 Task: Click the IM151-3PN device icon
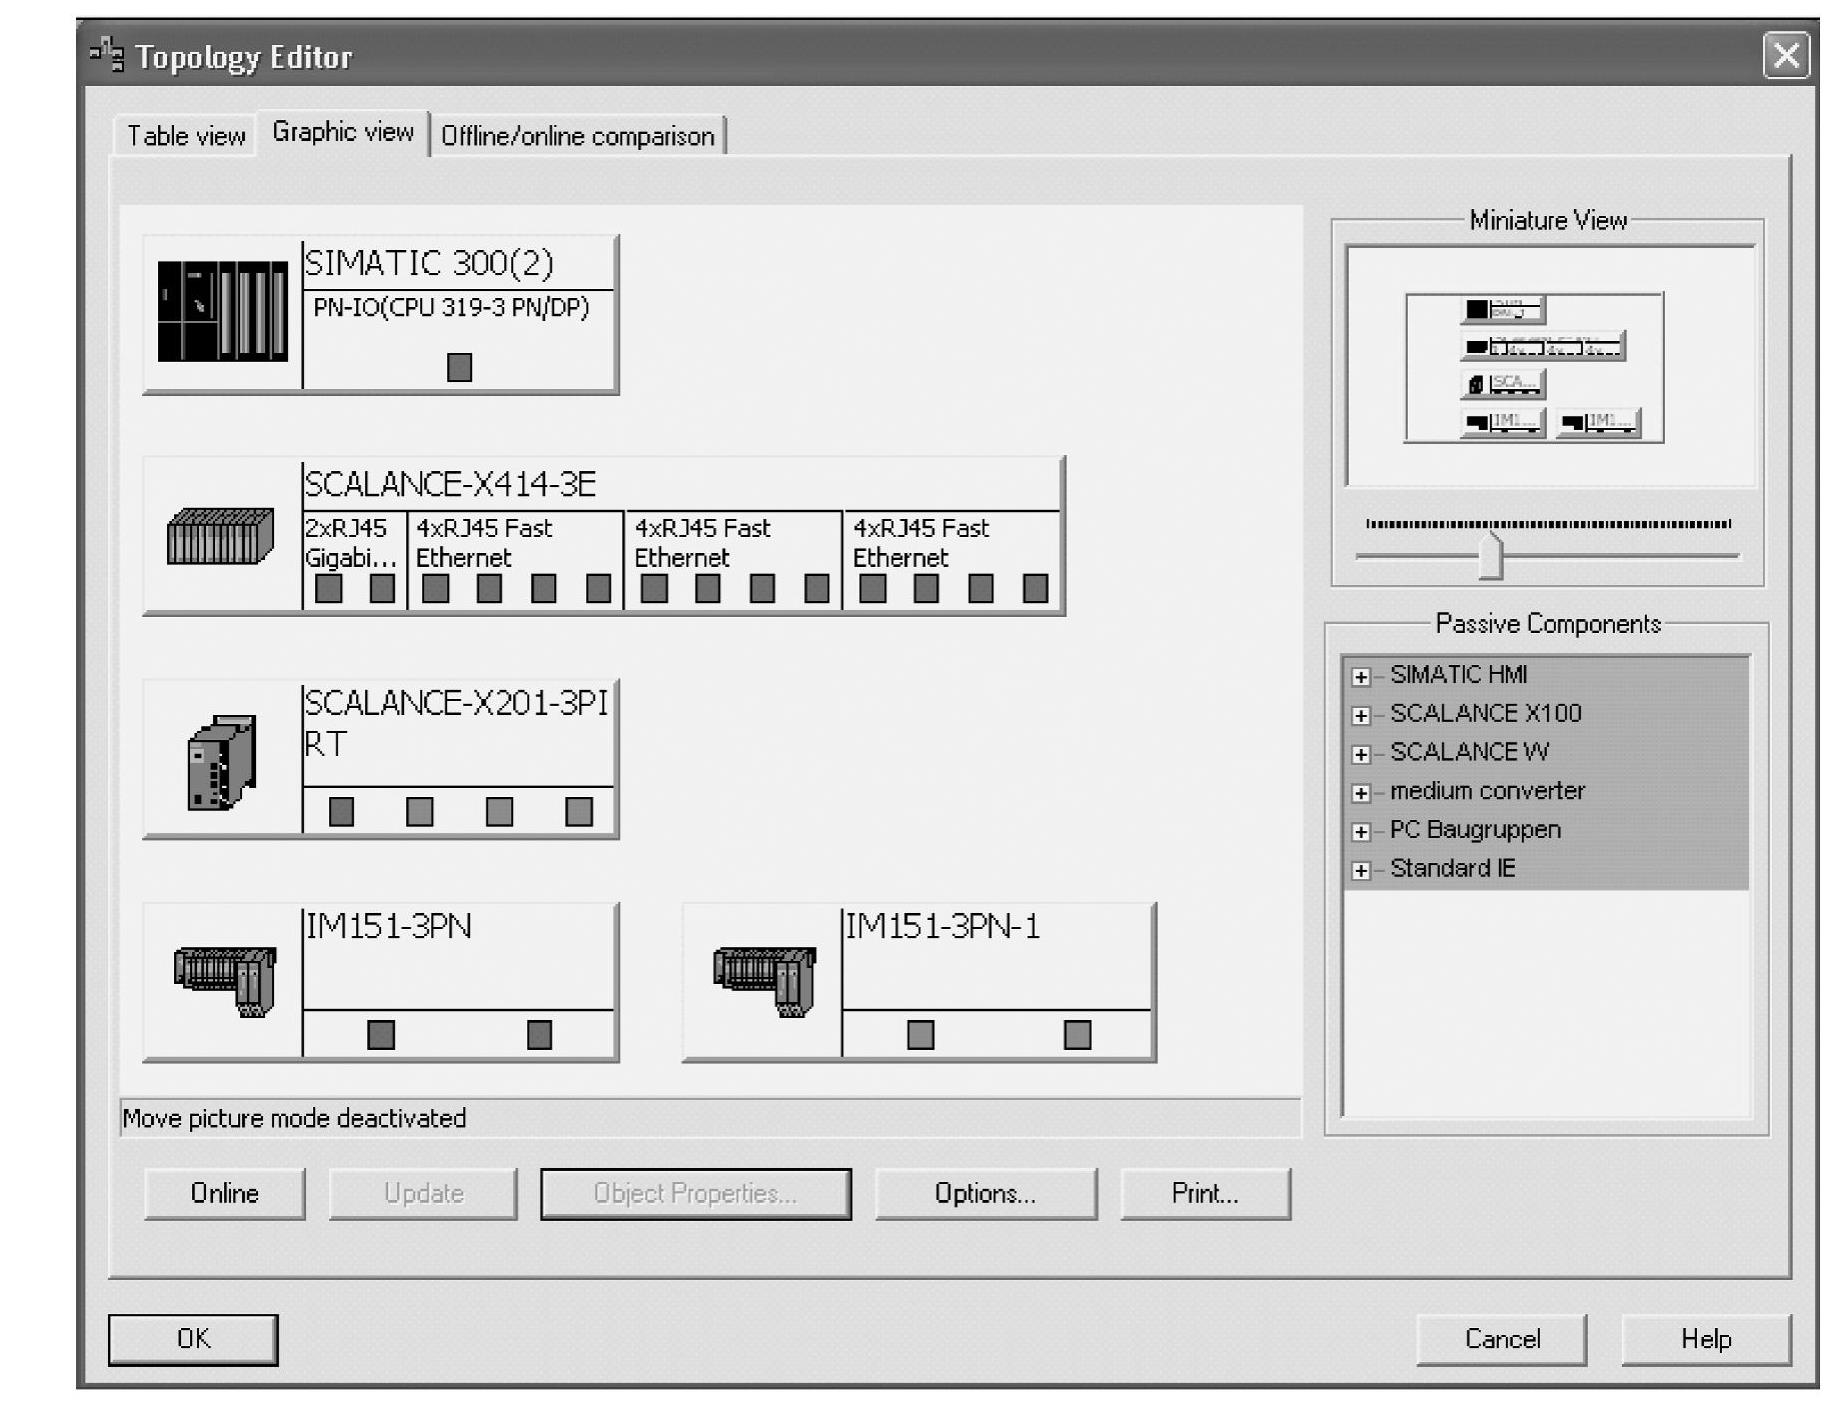point(225,981)
